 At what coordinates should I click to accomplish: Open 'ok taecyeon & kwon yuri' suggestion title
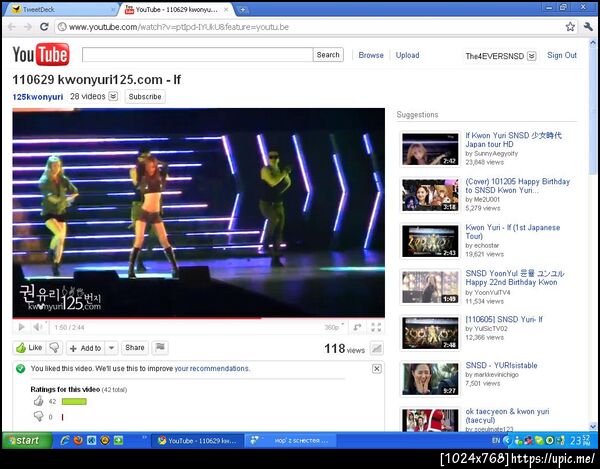(507, 415)
